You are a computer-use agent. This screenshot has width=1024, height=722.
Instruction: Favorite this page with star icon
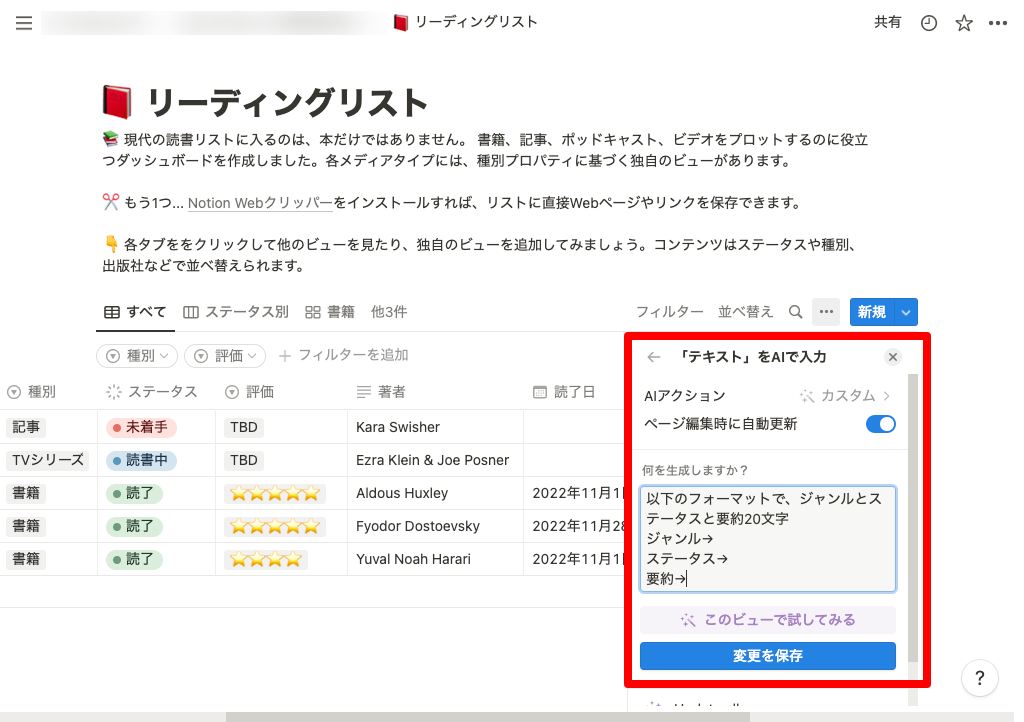click(x=963, y=23)
